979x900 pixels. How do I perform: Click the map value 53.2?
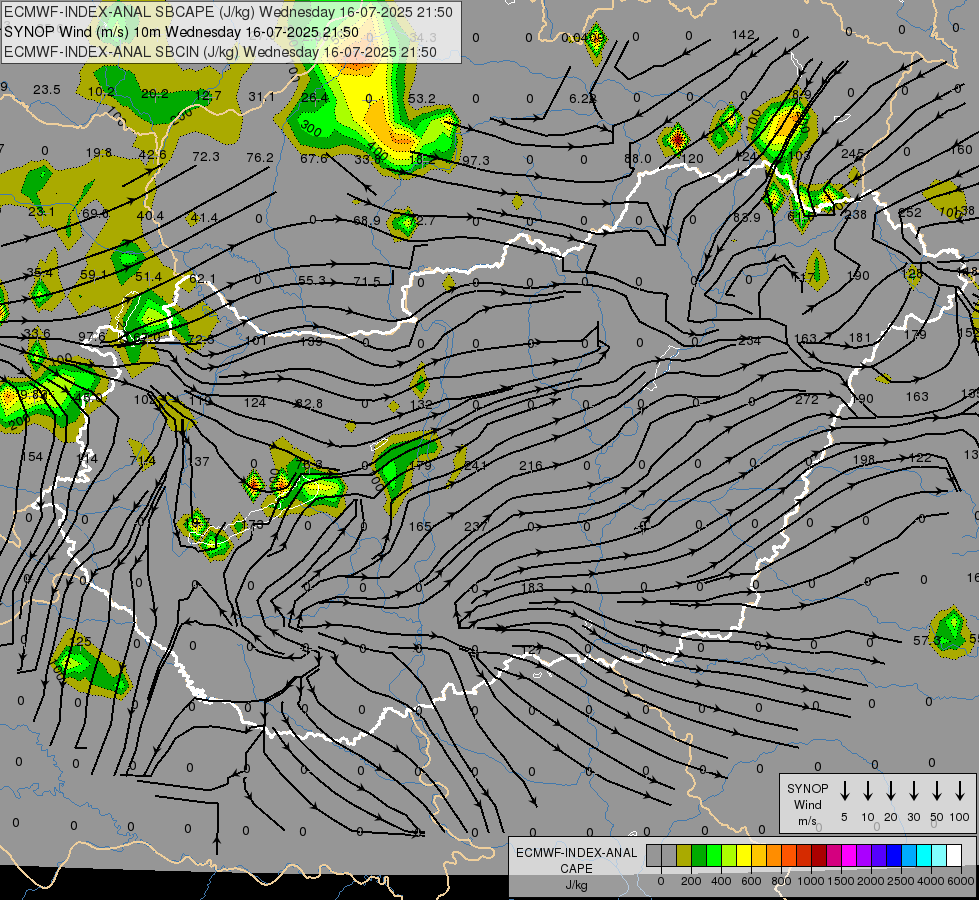tap(421, 99)
